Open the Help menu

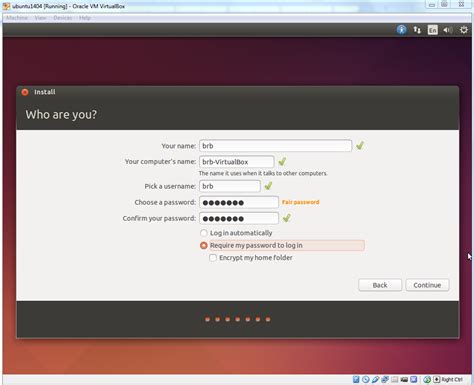pyautogui.click(x=85, y=18)
